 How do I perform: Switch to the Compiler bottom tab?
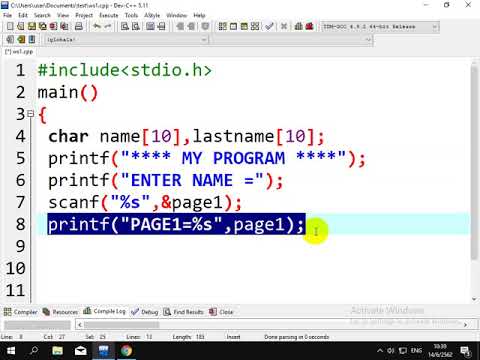click(x=21, y=312)
